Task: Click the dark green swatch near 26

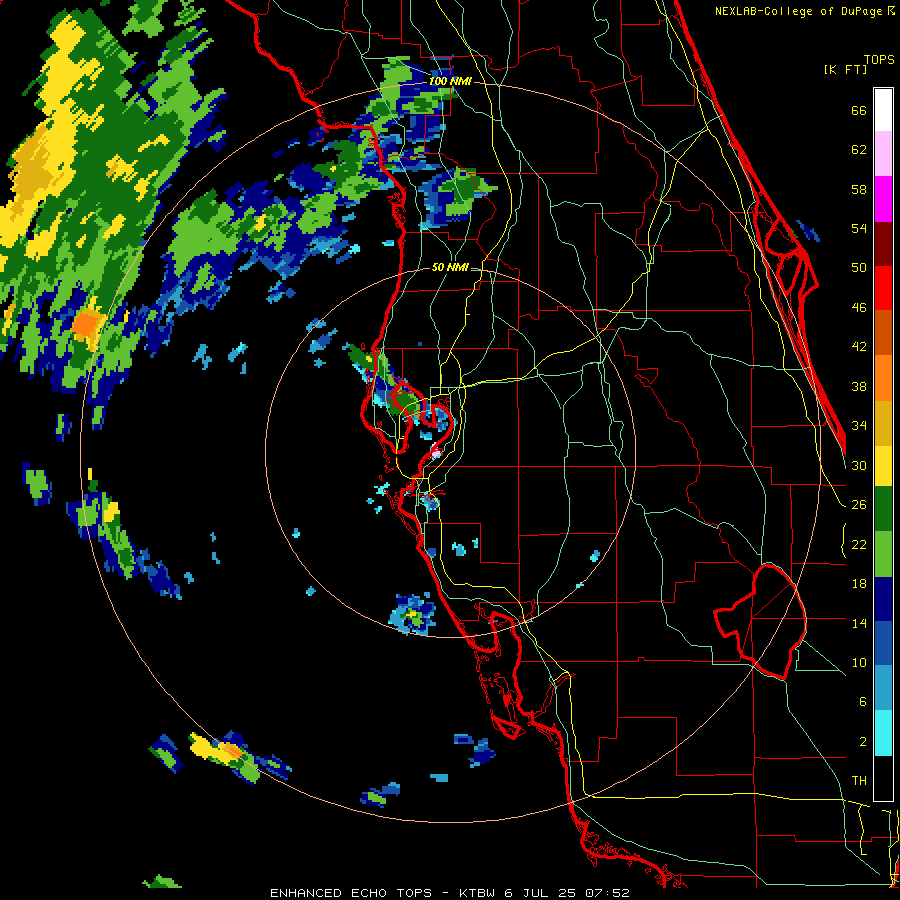Action: (x=883, y=509)
